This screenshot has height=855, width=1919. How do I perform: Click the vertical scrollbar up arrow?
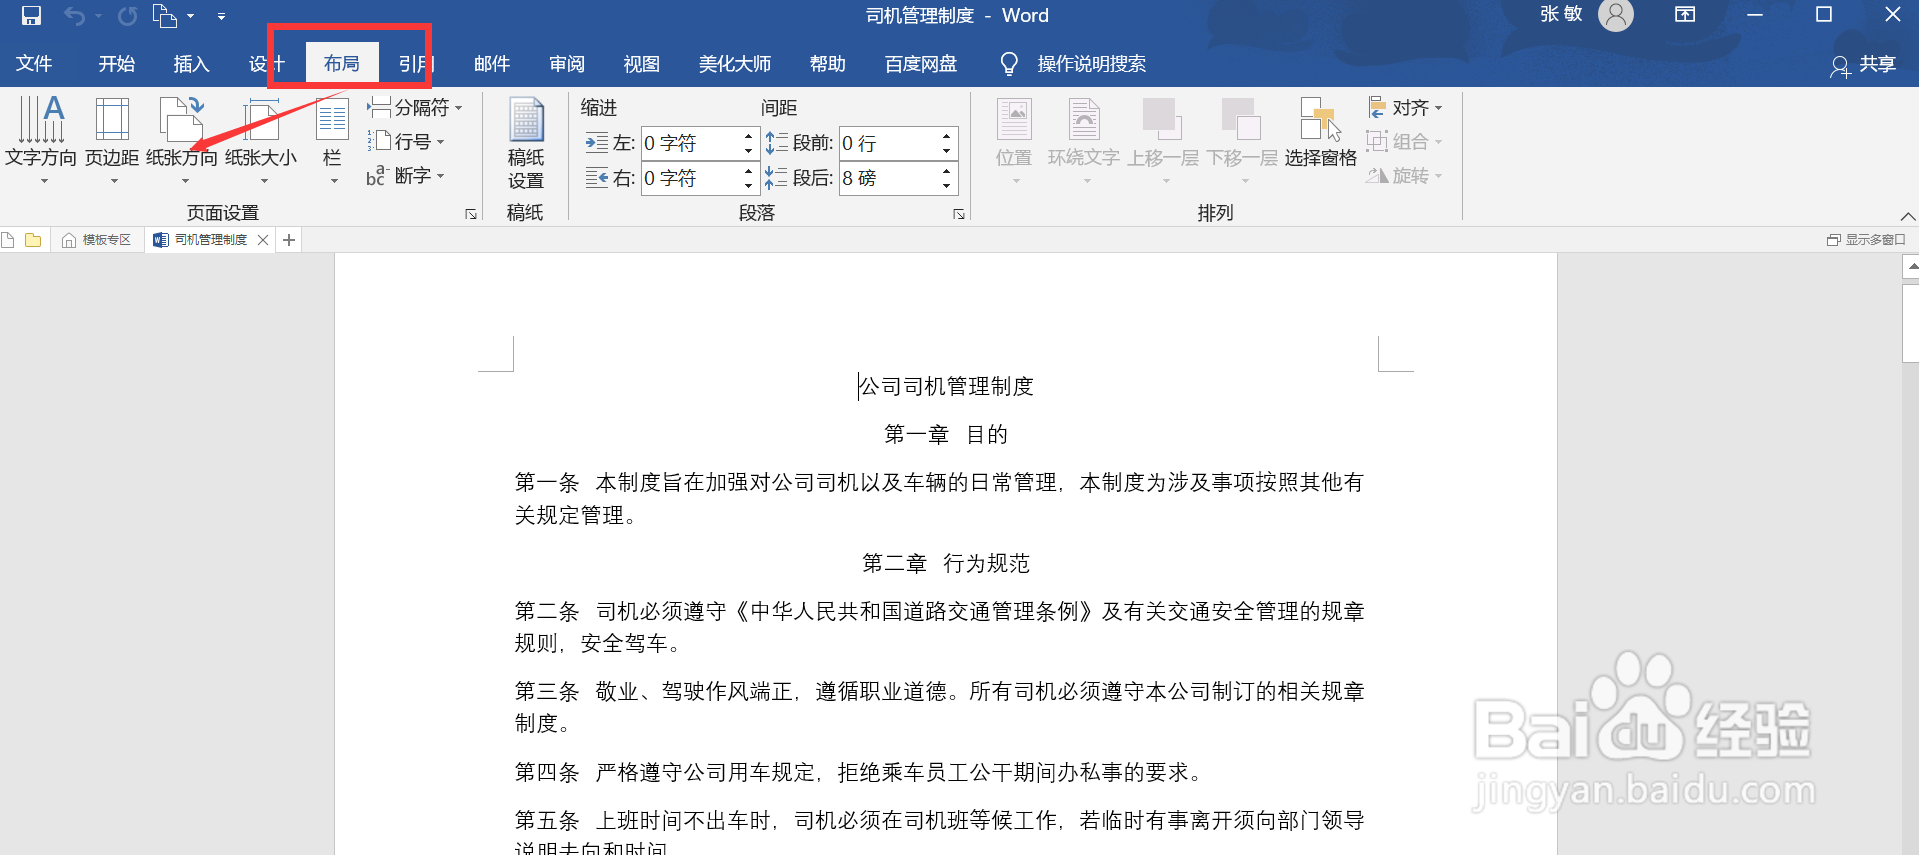click(1911, 266)
